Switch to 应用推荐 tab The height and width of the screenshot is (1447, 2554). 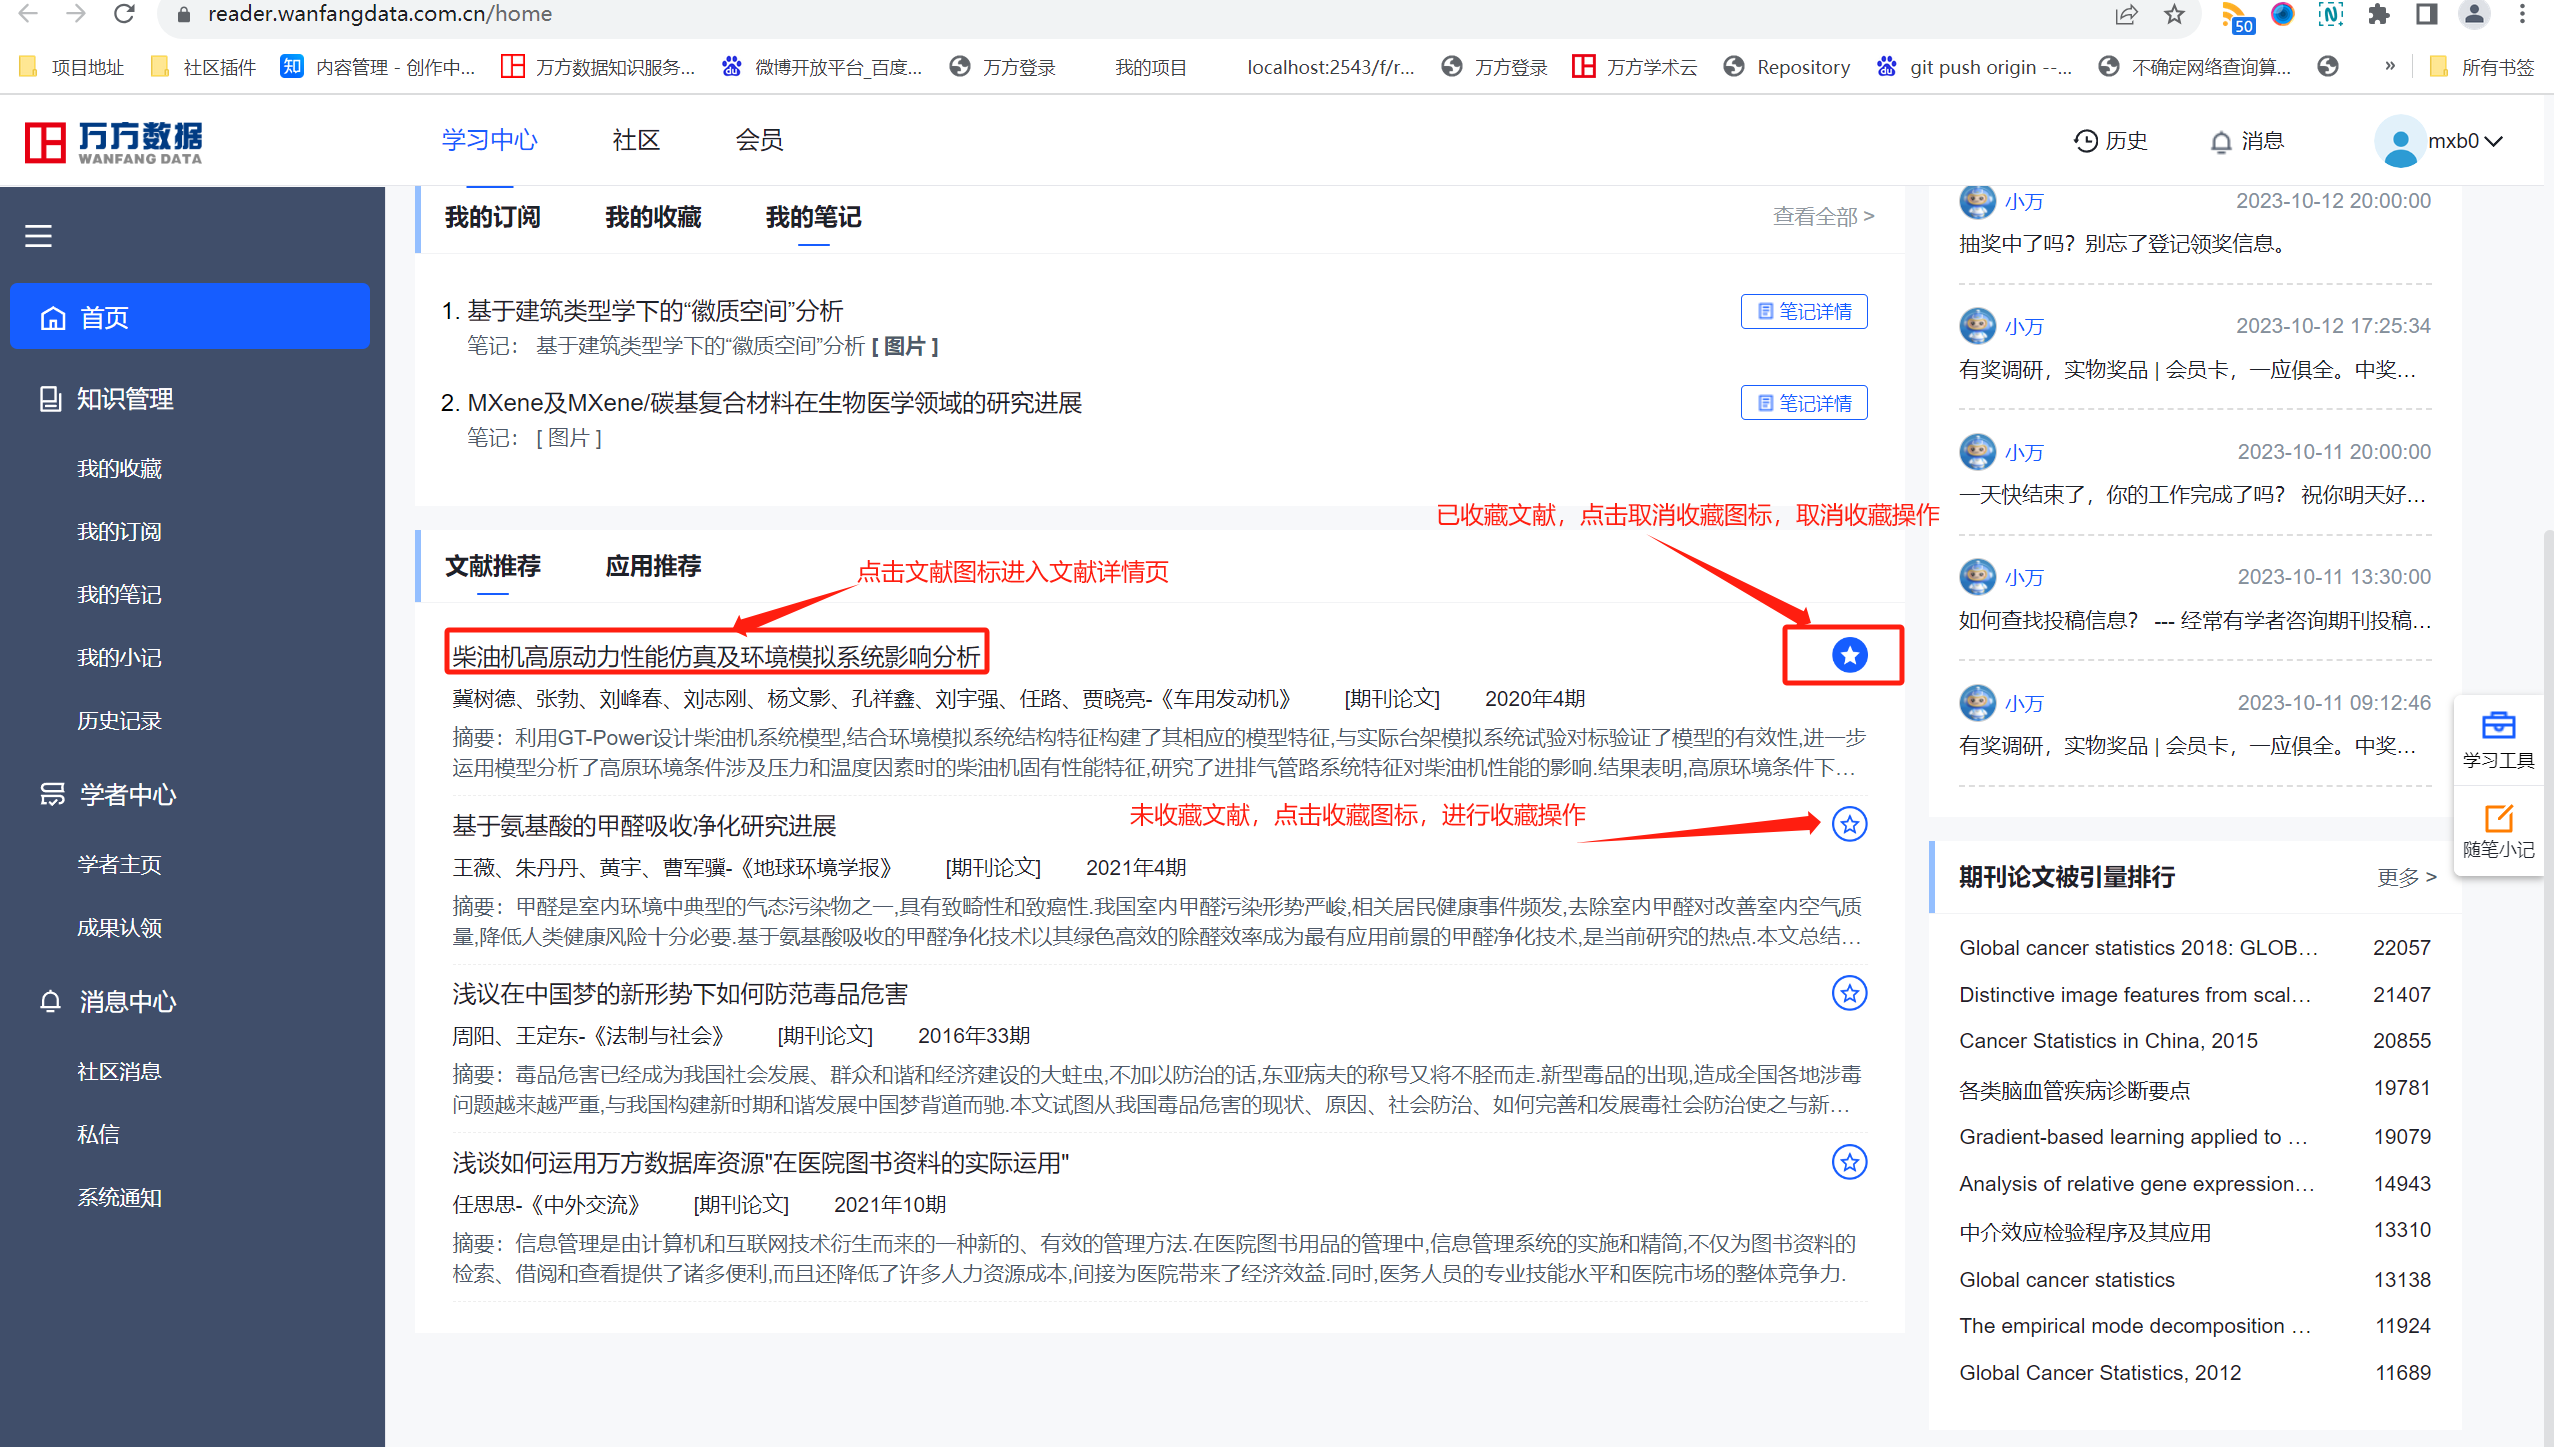click(653, 566)
